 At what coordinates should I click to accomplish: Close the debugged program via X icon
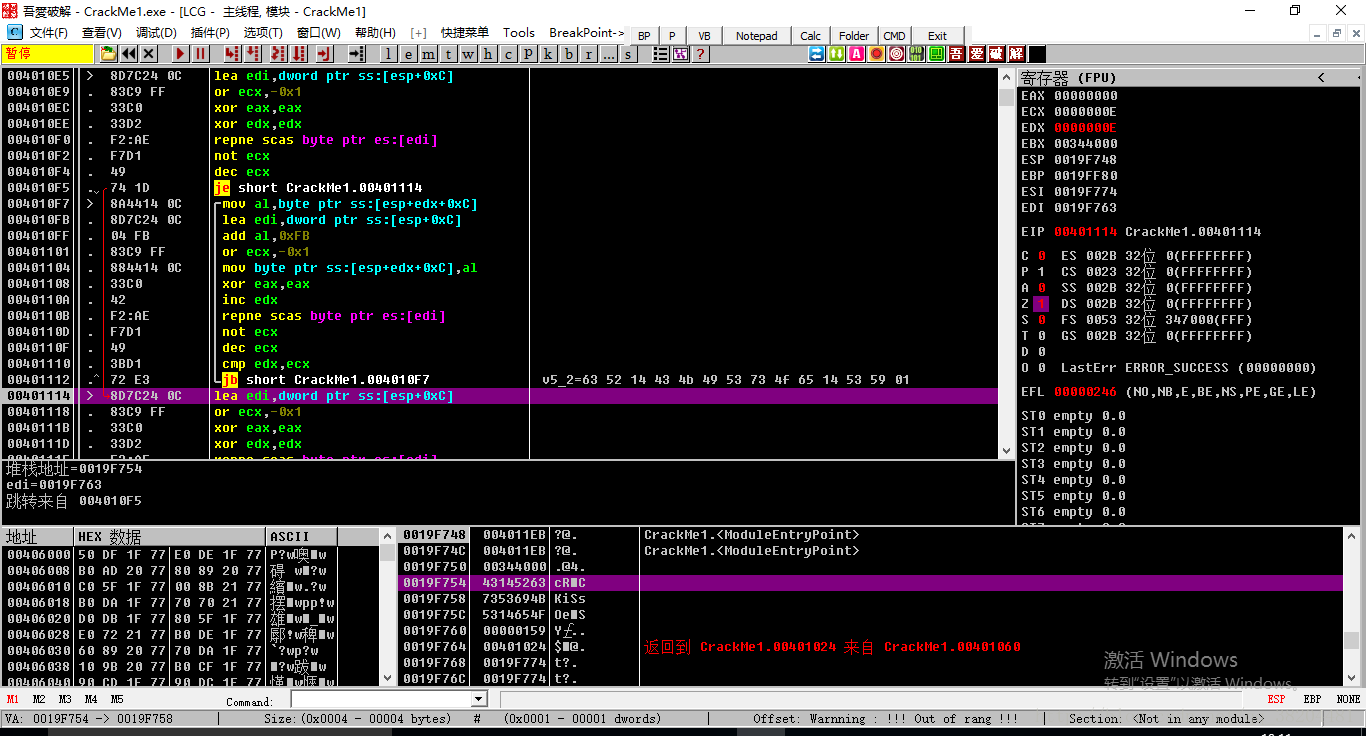click(x=148, y=54)
